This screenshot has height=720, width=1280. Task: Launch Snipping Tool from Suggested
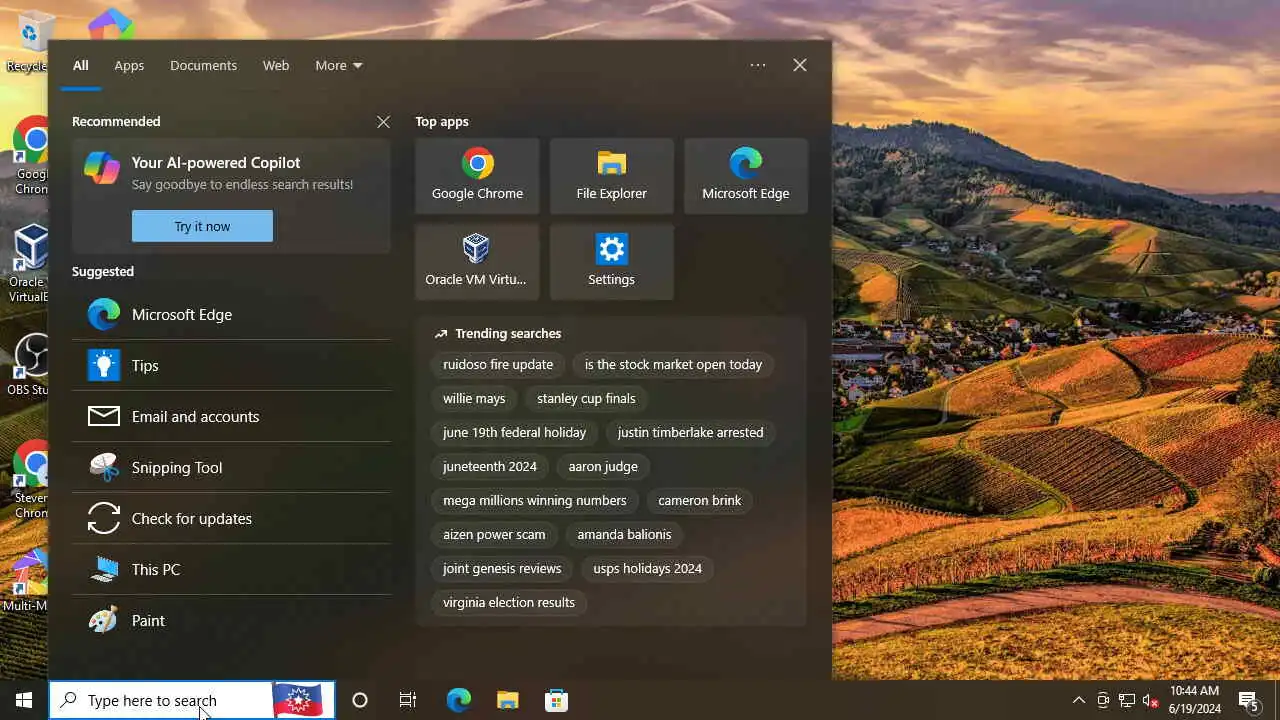click(231, 467)
